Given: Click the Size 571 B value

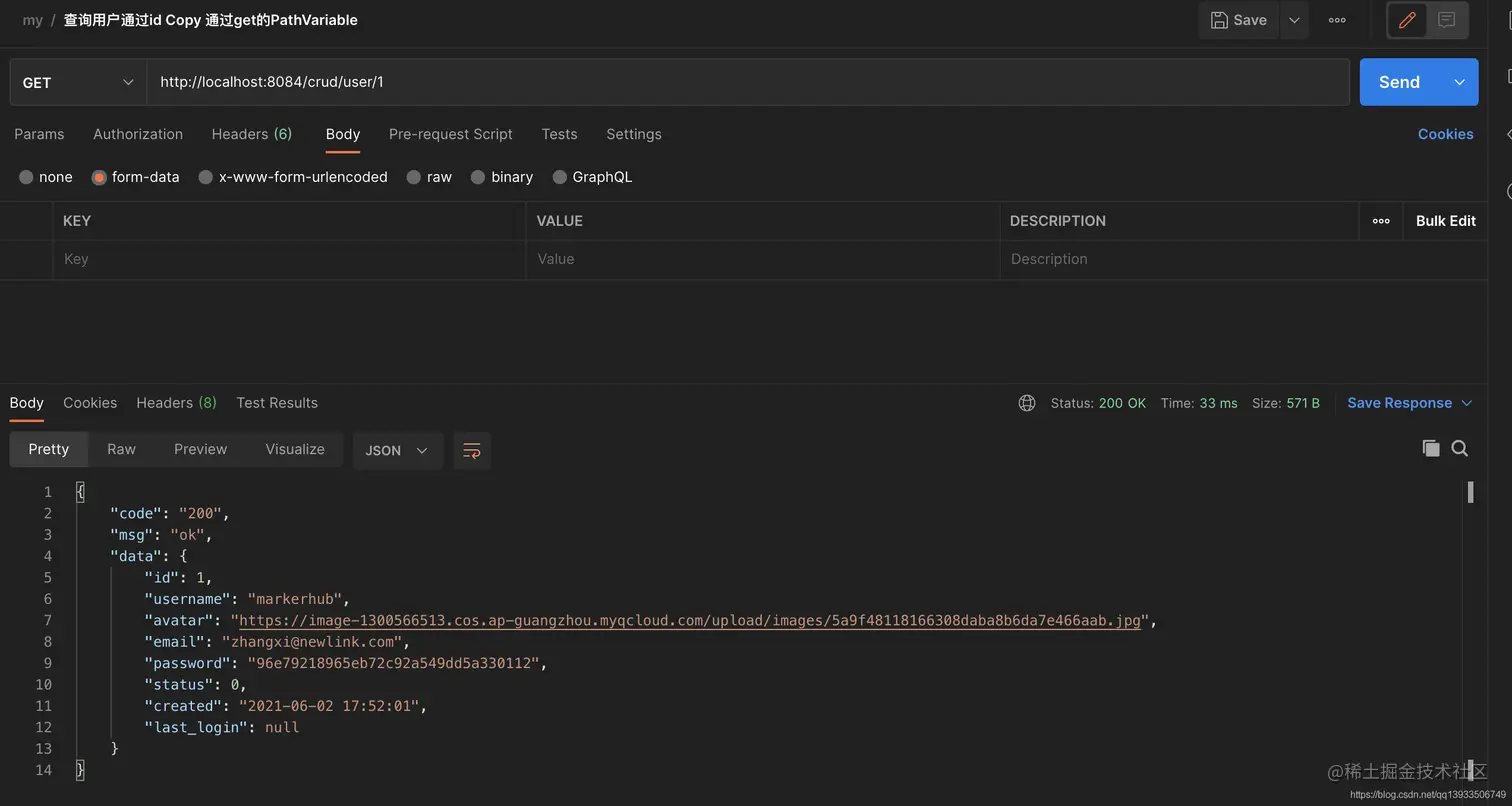Looking at the screenshot, I should click(x=1303, y=403).
